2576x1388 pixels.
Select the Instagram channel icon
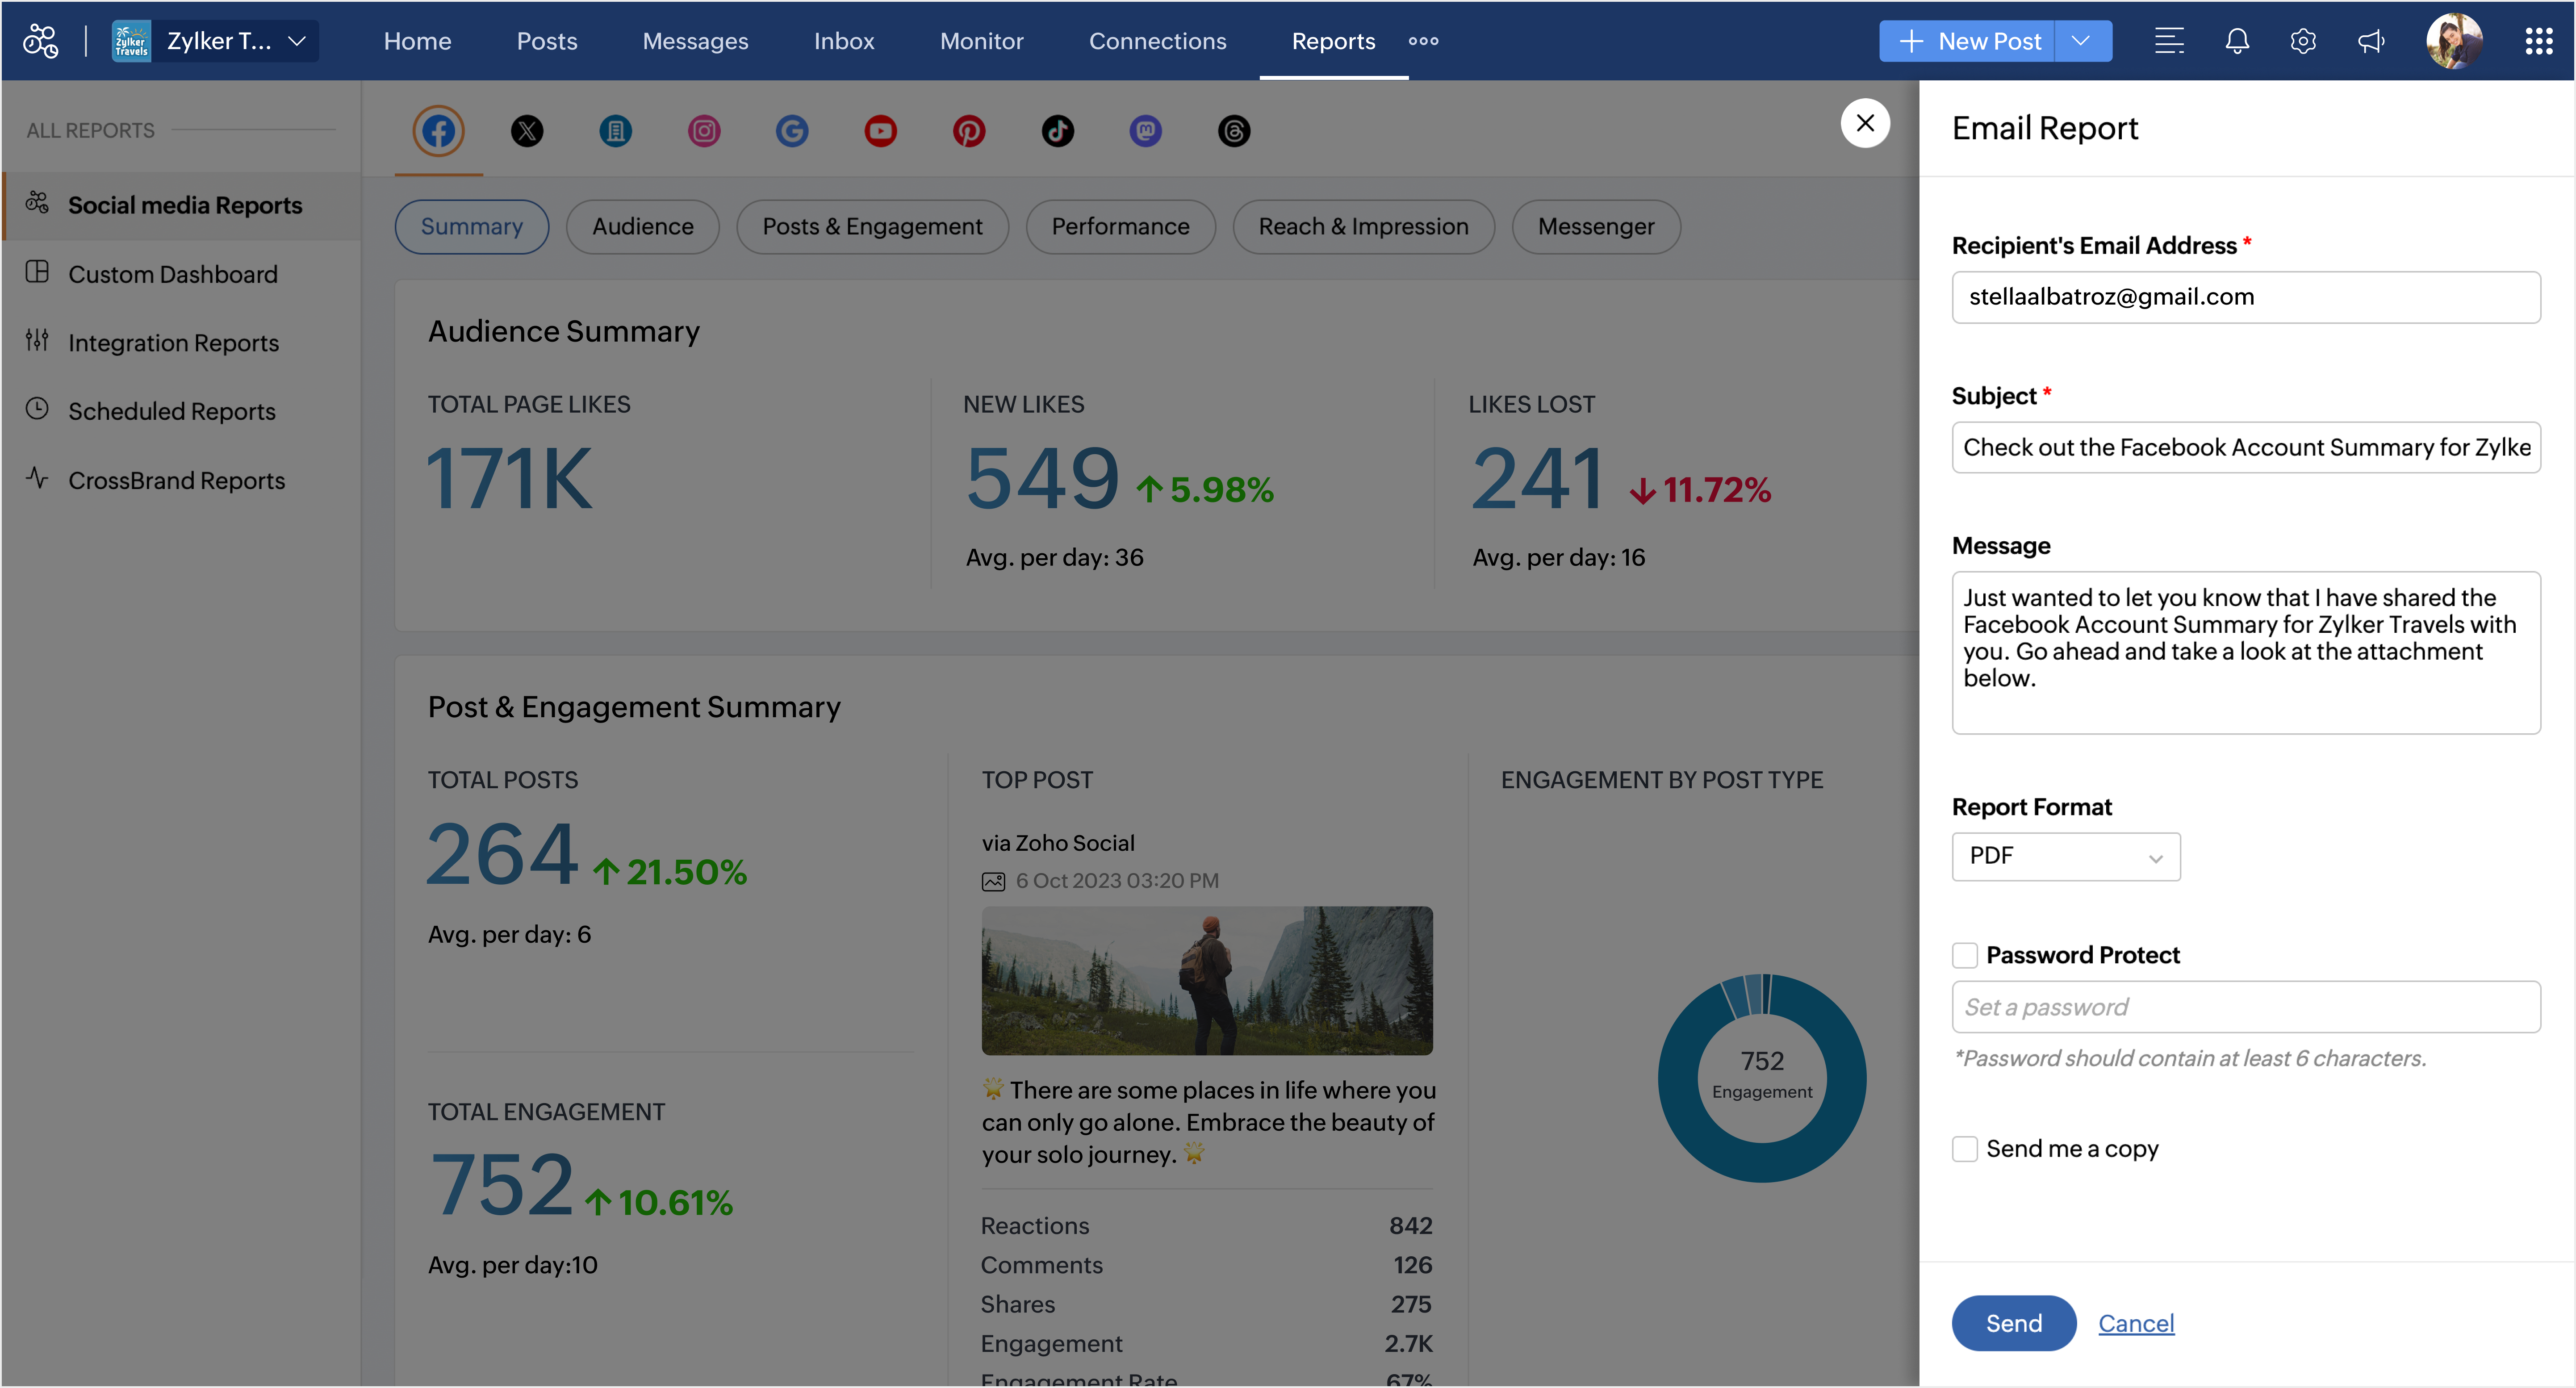(704, 131)
